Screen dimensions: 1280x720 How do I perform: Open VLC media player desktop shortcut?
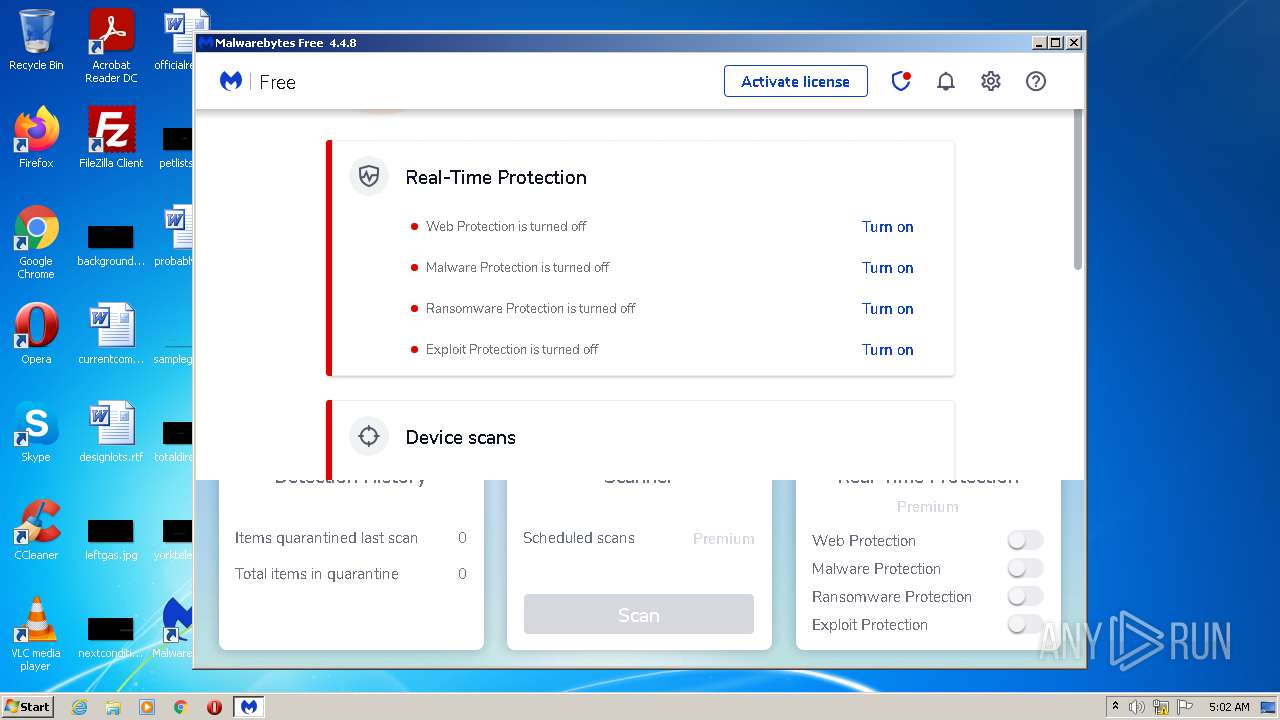click(36, 634)
